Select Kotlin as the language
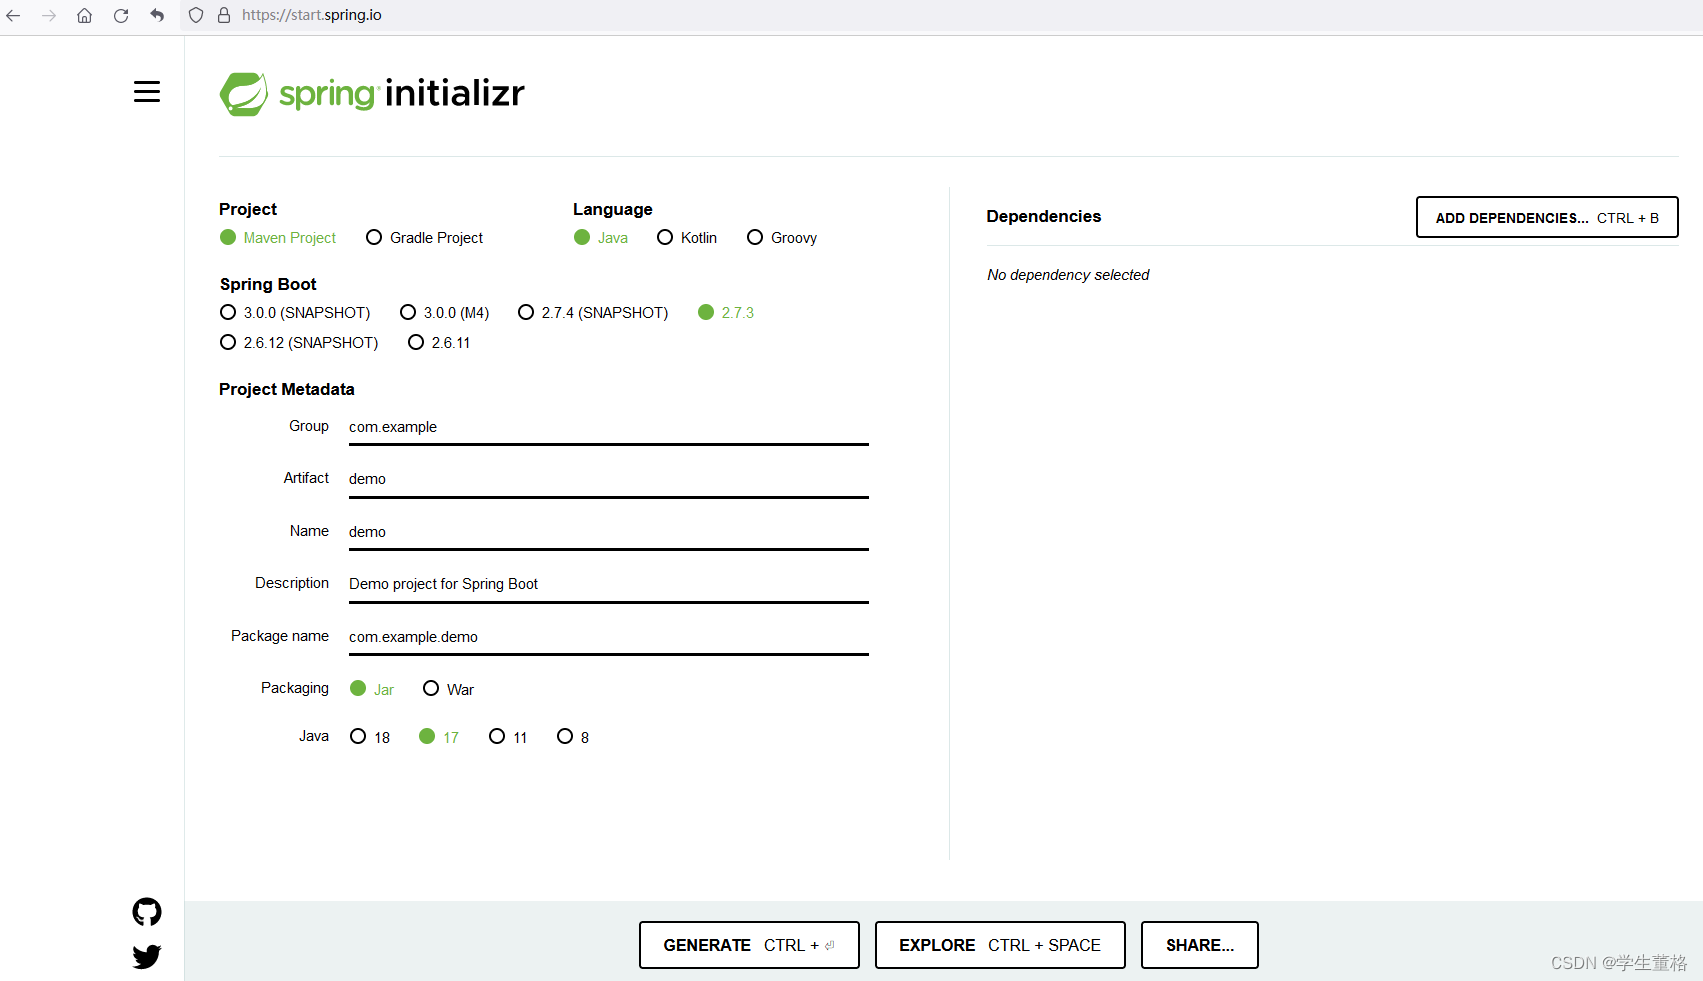This screenshot has height=981, width=1703. click(x=665, y=237)
